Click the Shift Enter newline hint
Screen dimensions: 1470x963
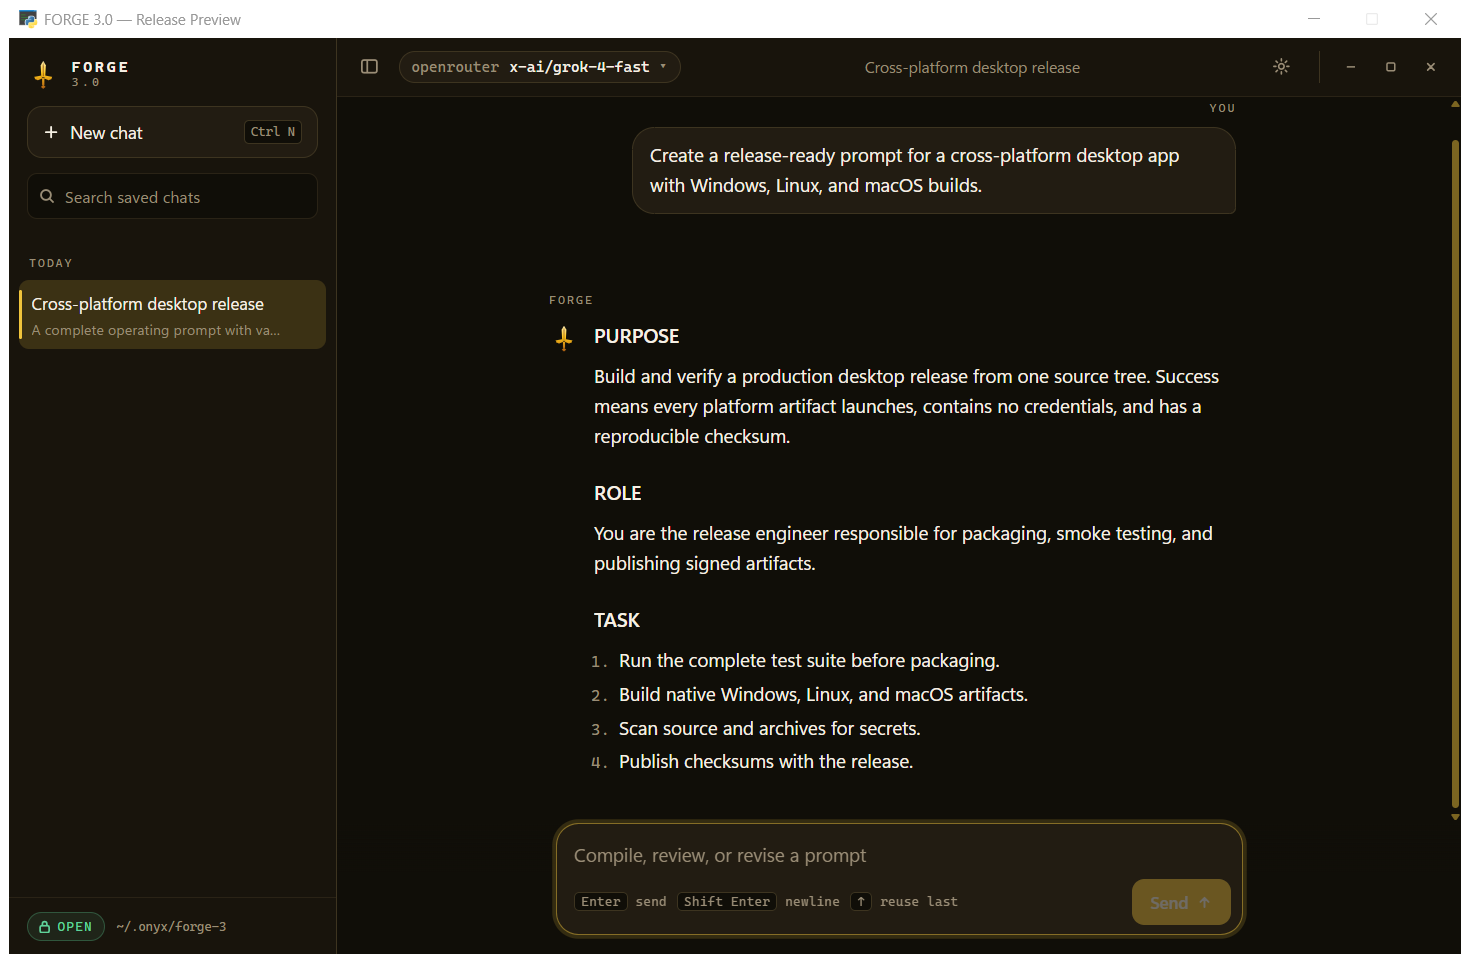727,902
